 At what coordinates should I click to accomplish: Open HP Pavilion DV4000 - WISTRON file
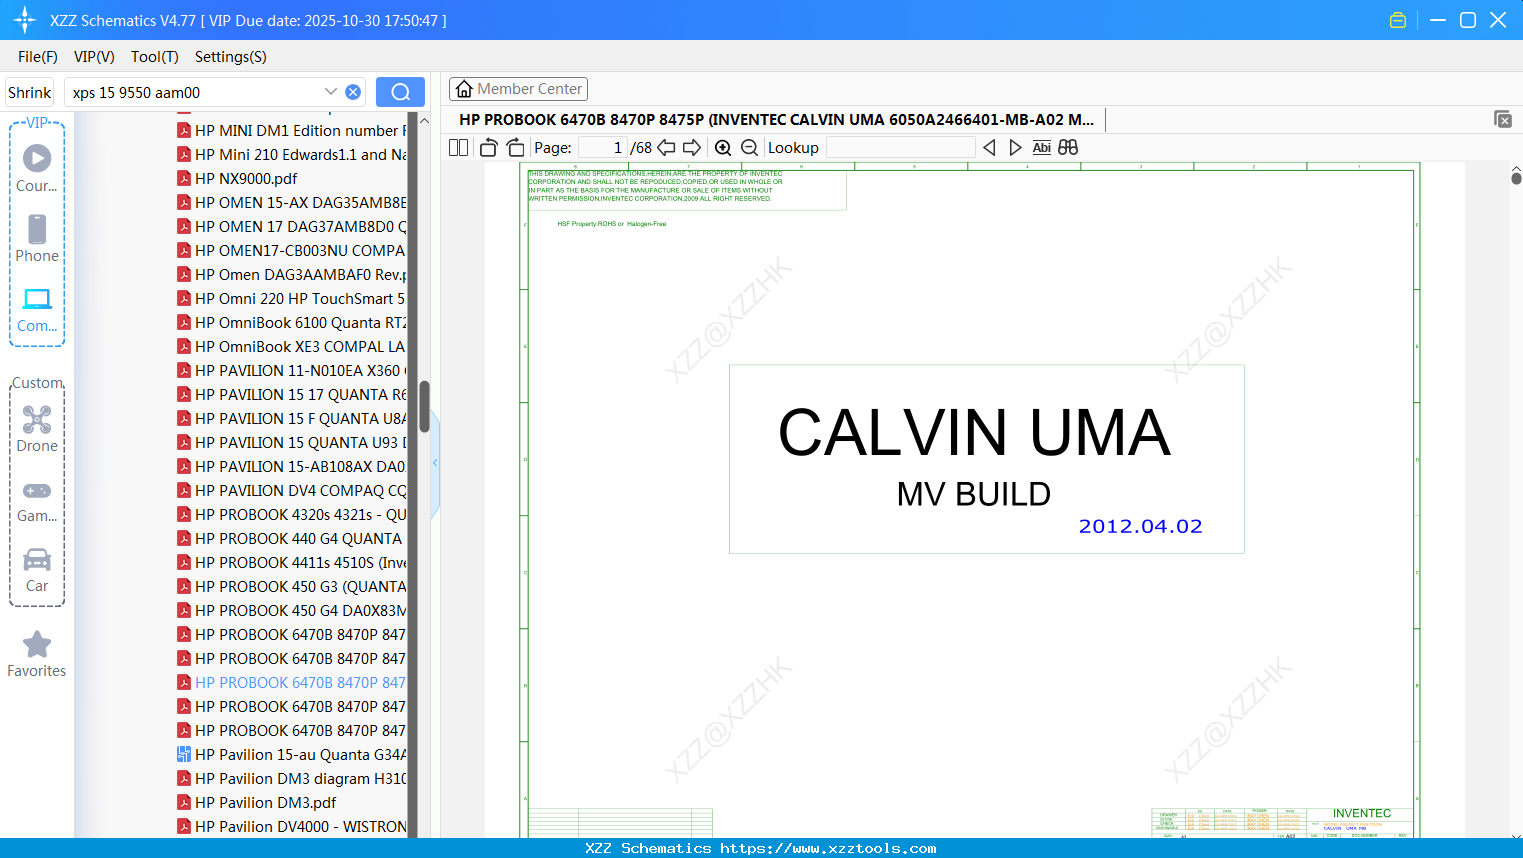click(x=292, y=826)
